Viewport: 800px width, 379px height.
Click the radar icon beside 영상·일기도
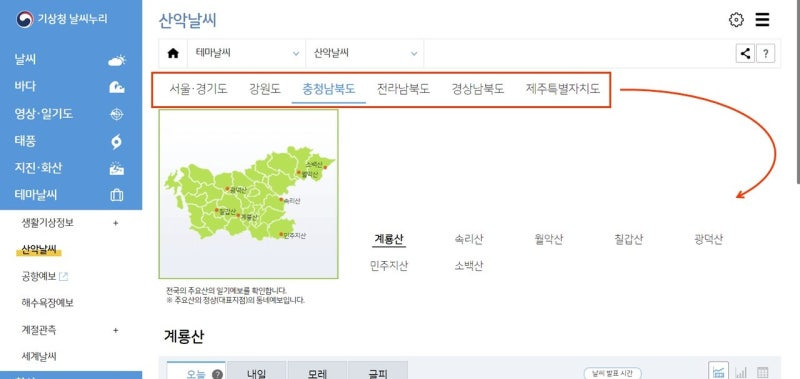pos(117,114)
